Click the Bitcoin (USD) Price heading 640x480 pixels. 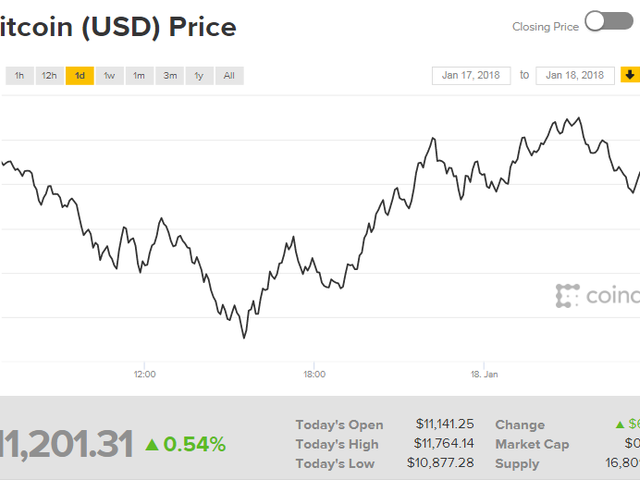pyautogui.click(x=118, y=27)
